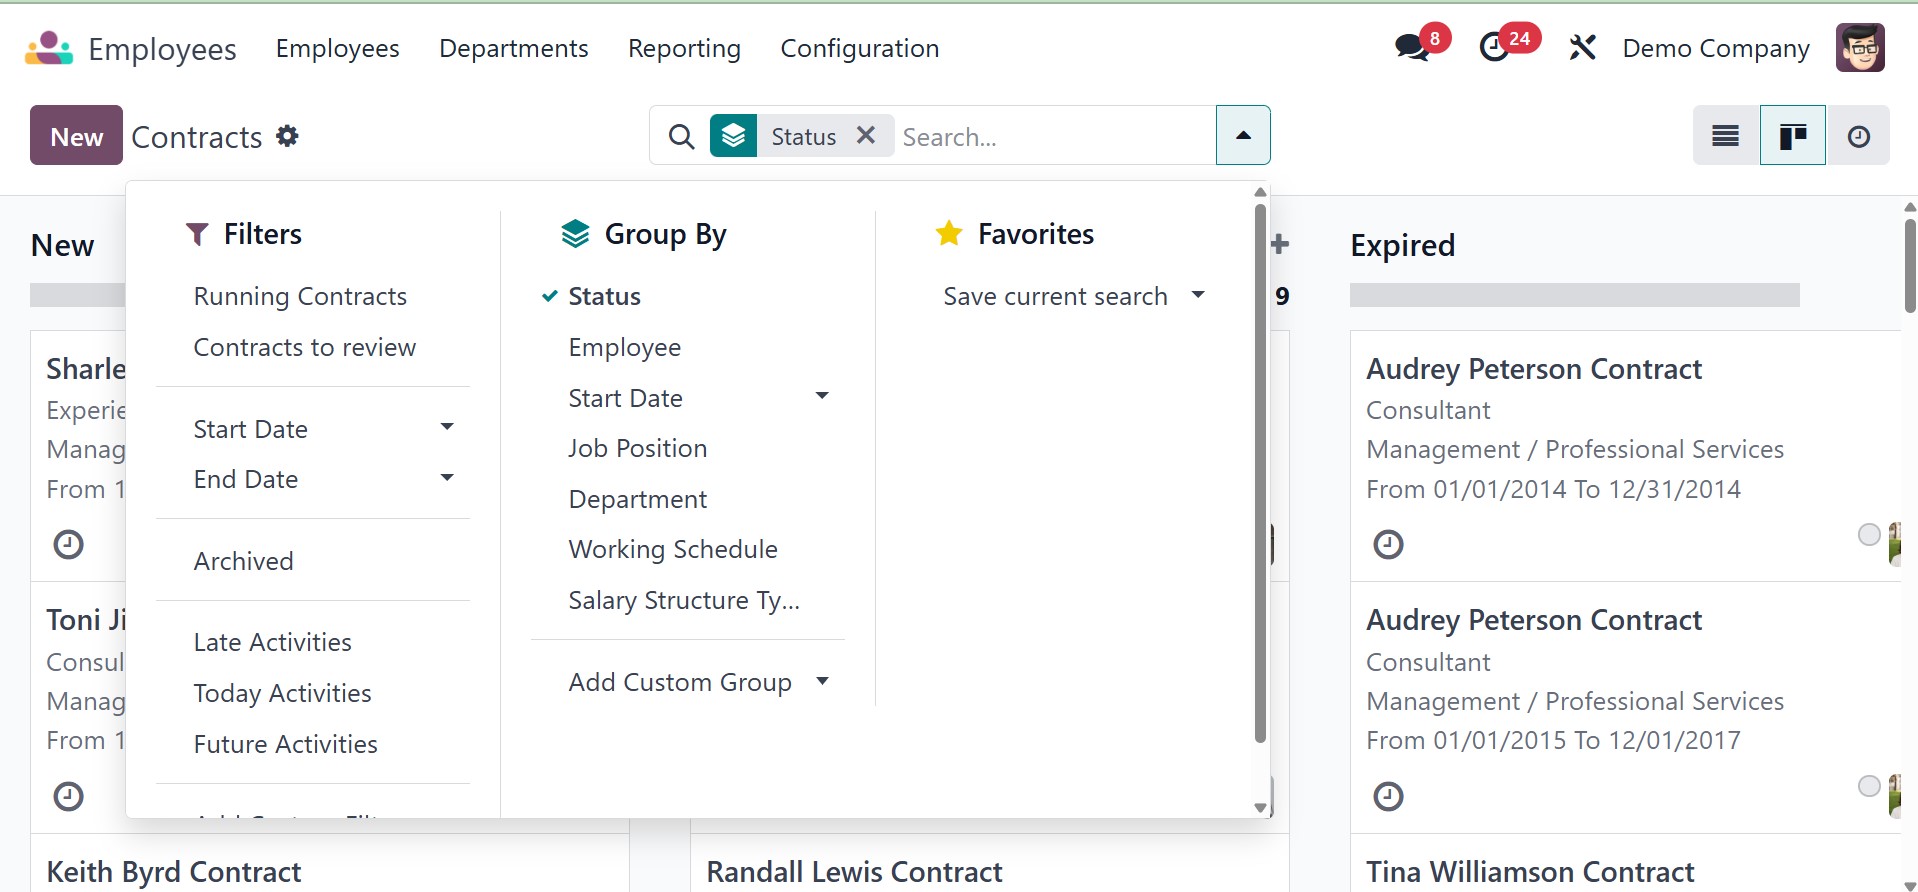
Task: Remove the Status facet from search
Action: [x=866, y=135]
